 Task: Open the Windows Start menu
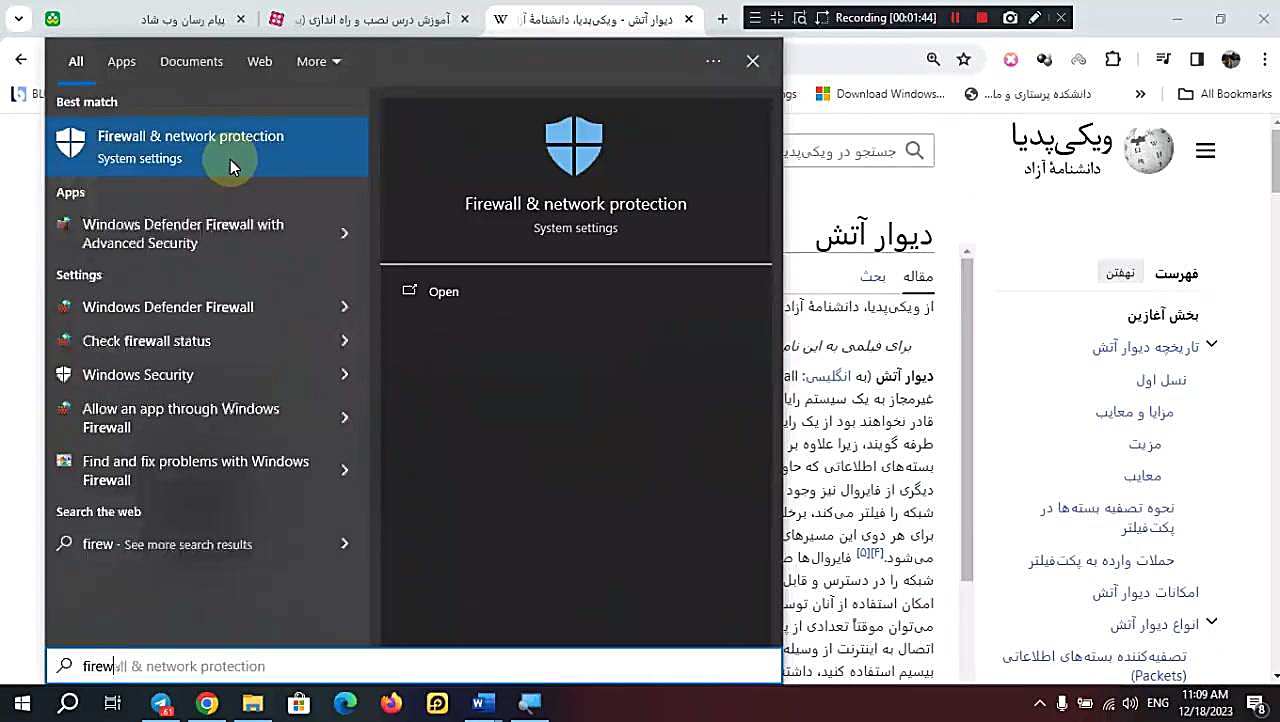pyautogui.click(x=22, y=704)
